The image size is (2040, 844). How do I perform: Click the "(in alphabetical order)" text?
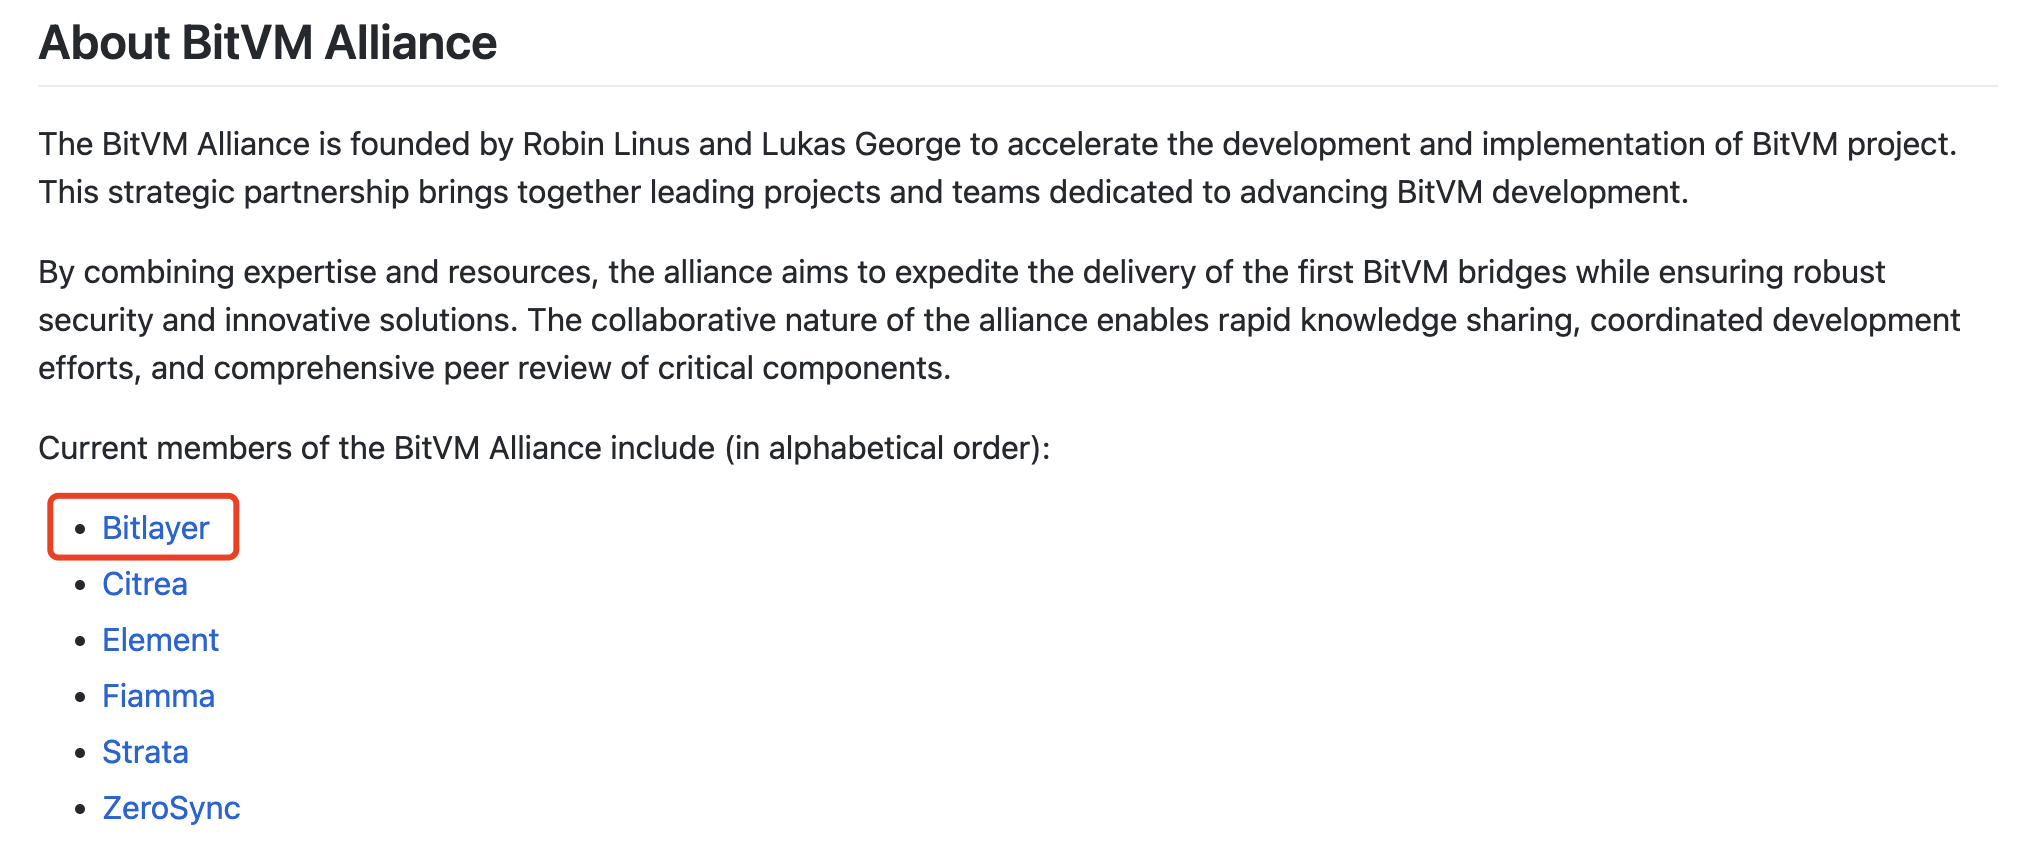pos(884,448)
